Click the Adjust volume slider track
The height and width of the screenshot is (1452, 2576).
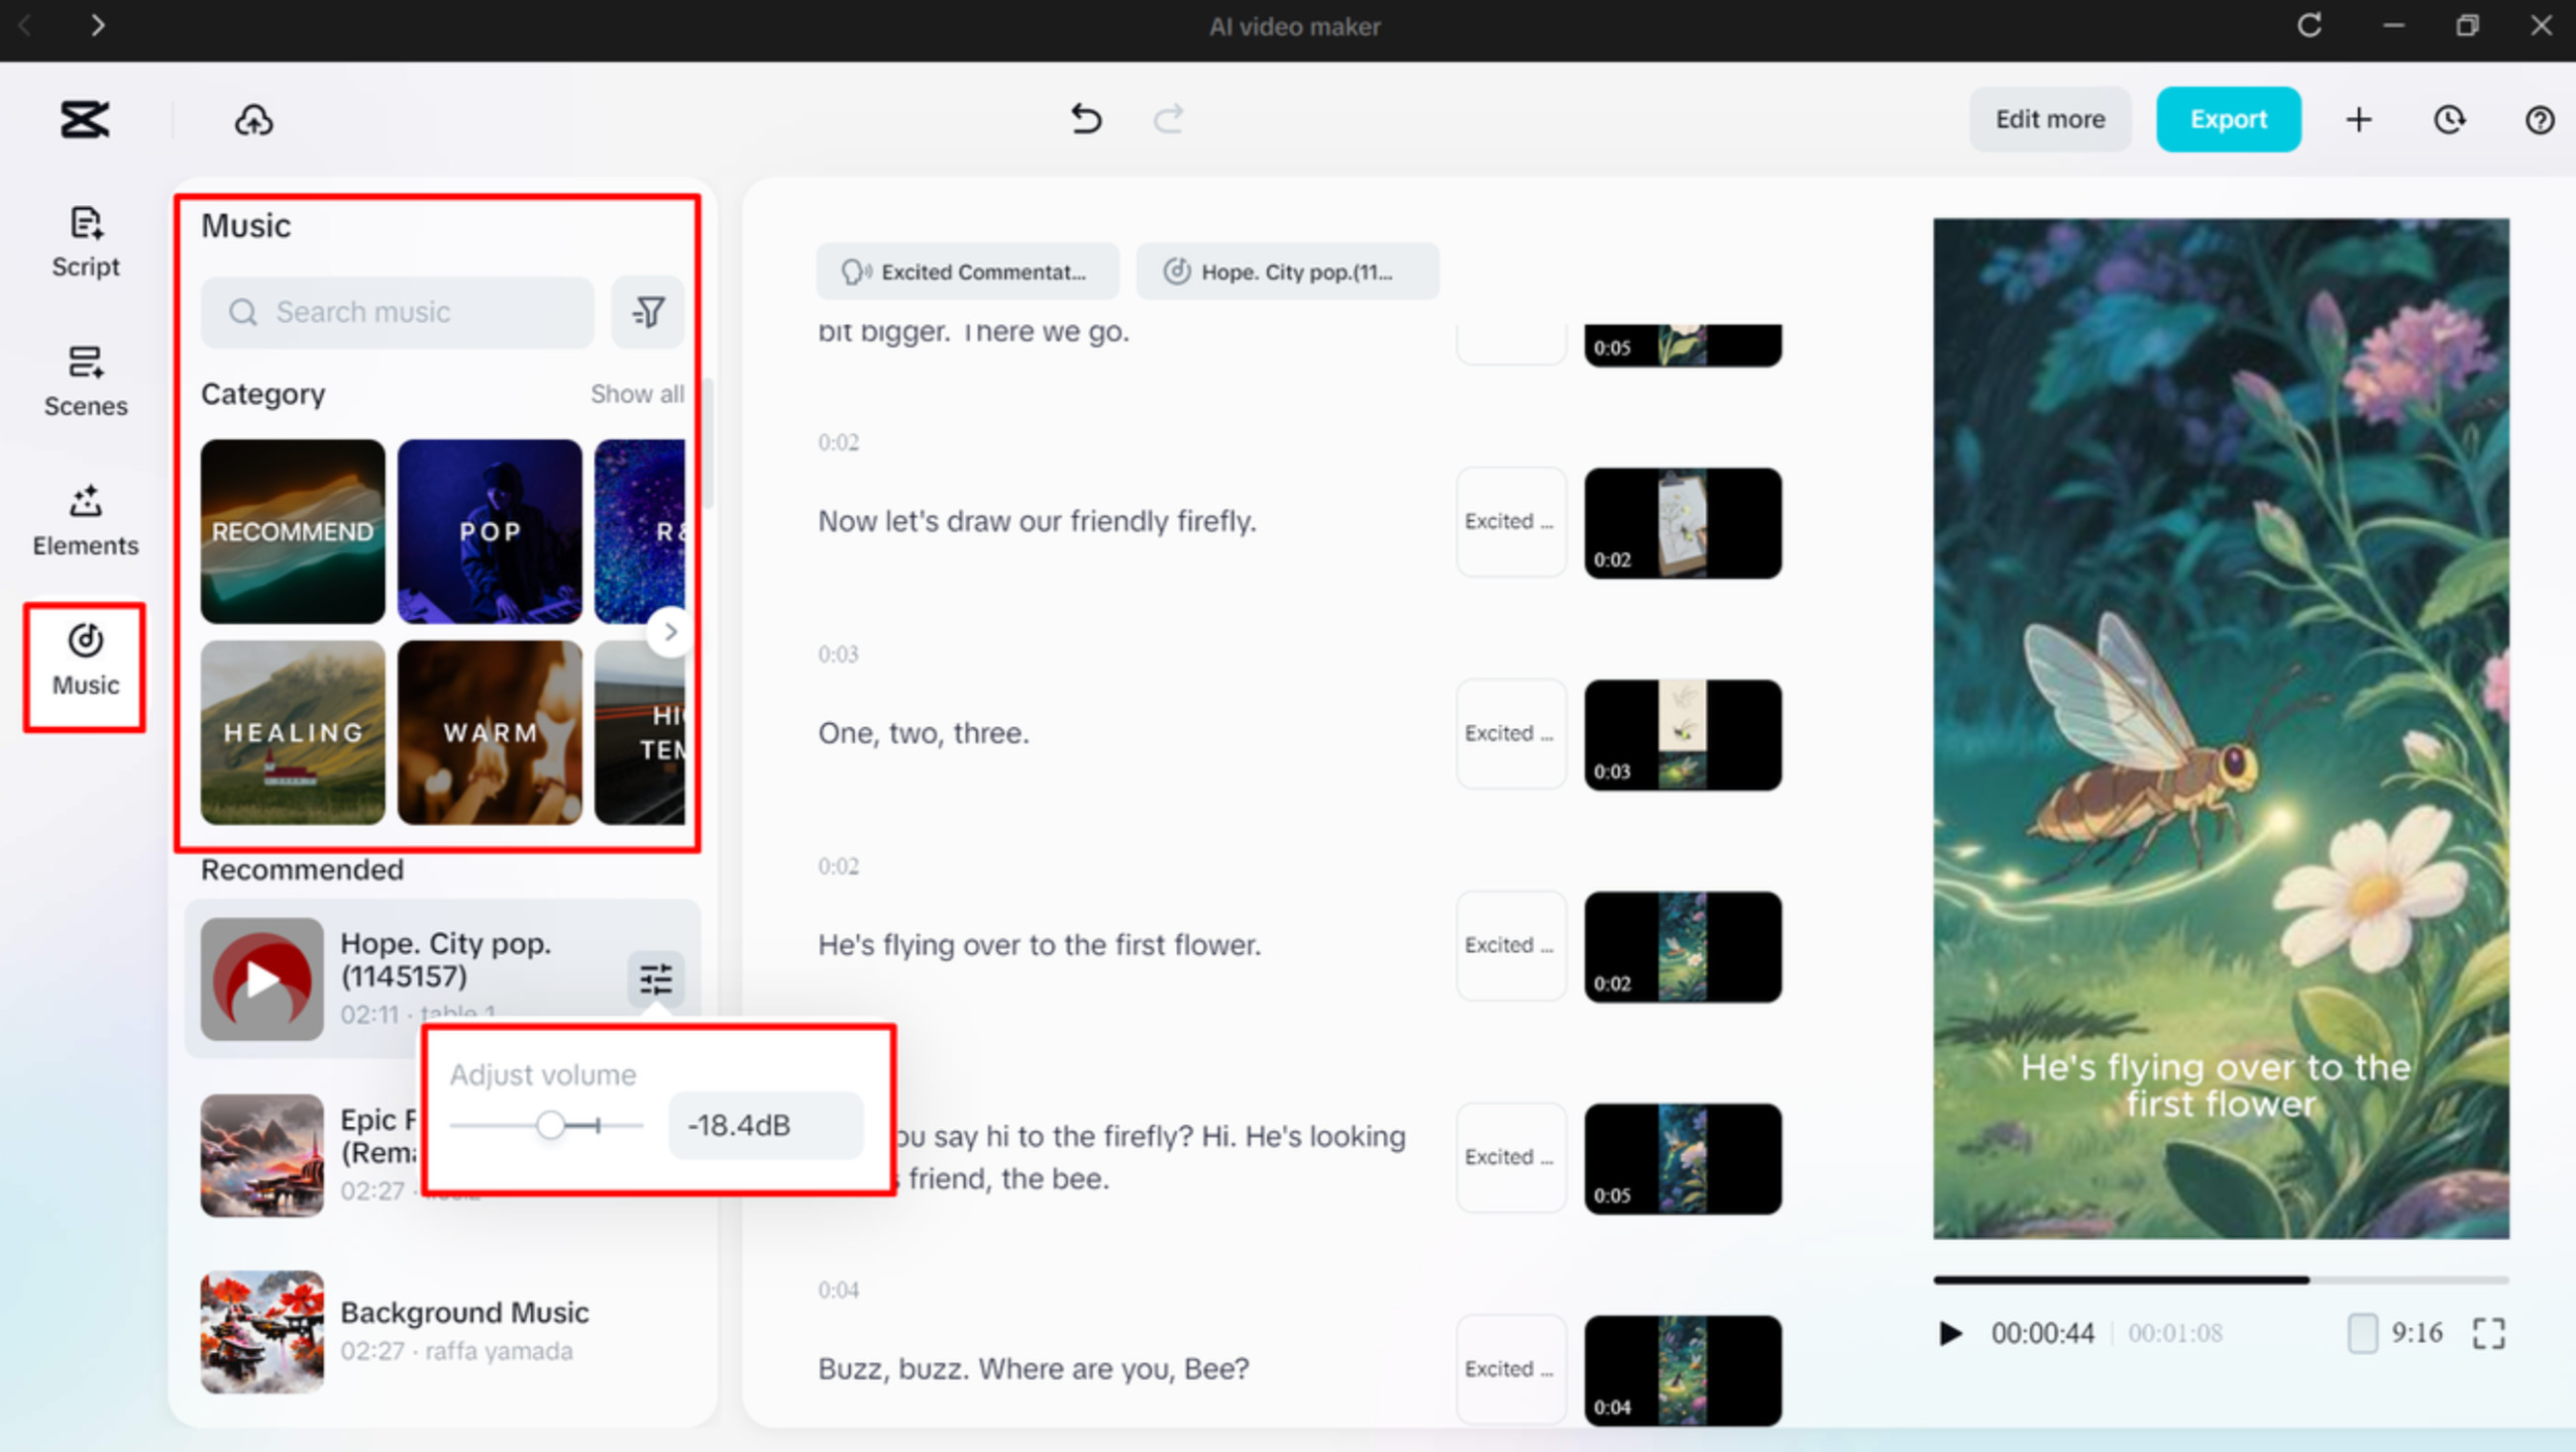click(548, 1126)
